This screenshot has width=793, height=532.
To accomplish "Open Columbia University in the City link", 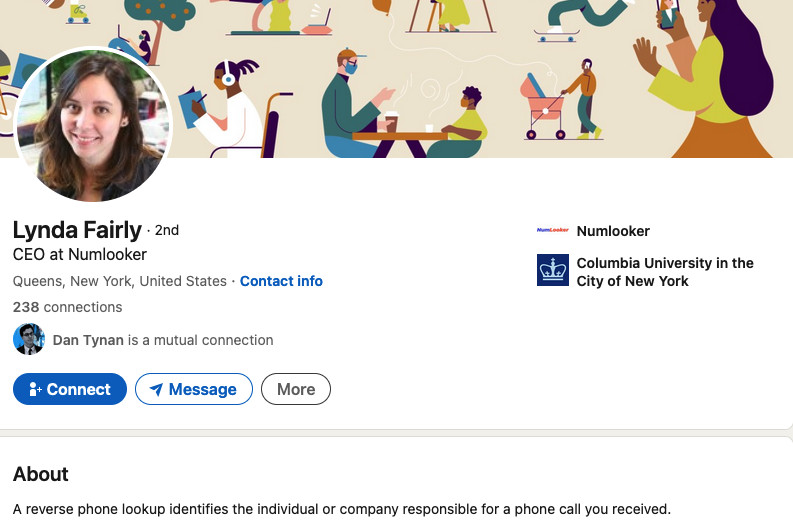I will click(x=665, y=272).
